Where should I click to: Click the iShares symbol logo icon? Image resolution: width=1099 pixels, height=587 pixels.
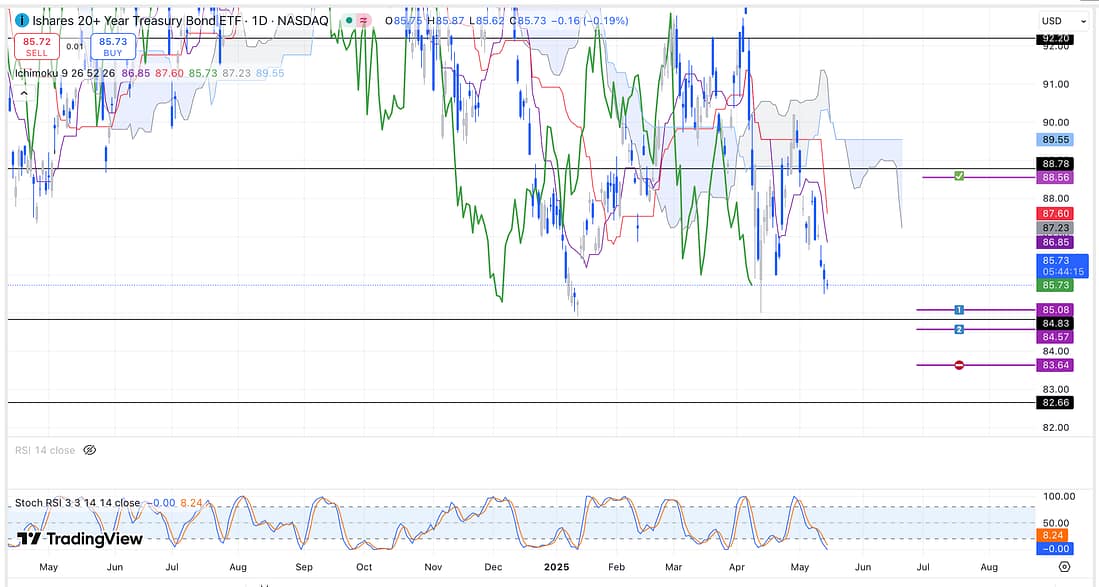click(x=22, y=21)
